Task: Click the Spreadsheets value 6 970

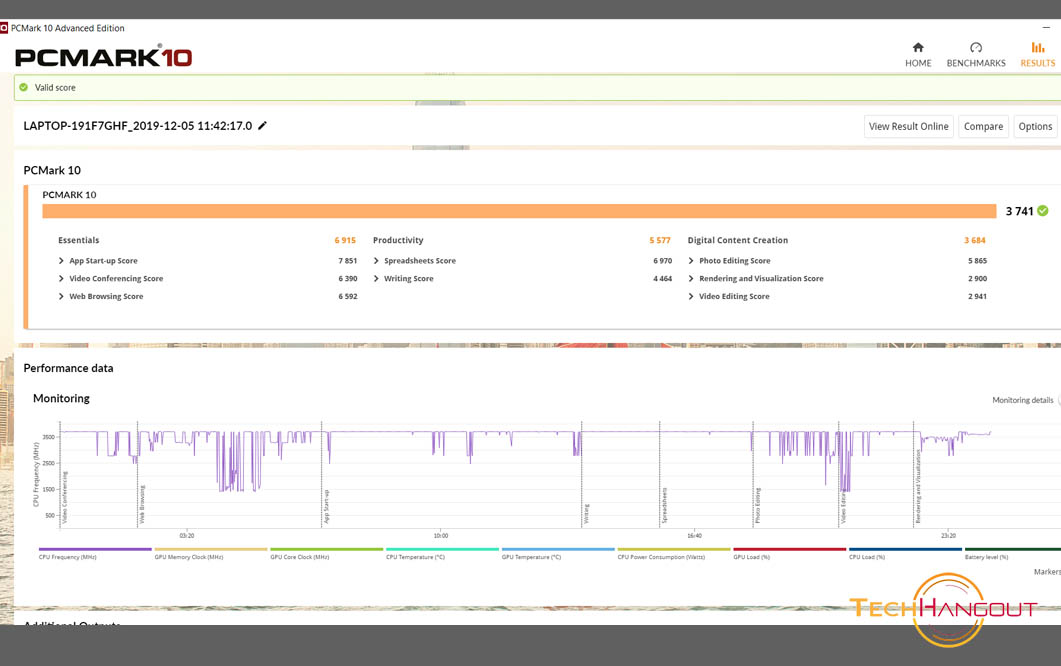Action: pyautogui.click(x=662, y=261)
